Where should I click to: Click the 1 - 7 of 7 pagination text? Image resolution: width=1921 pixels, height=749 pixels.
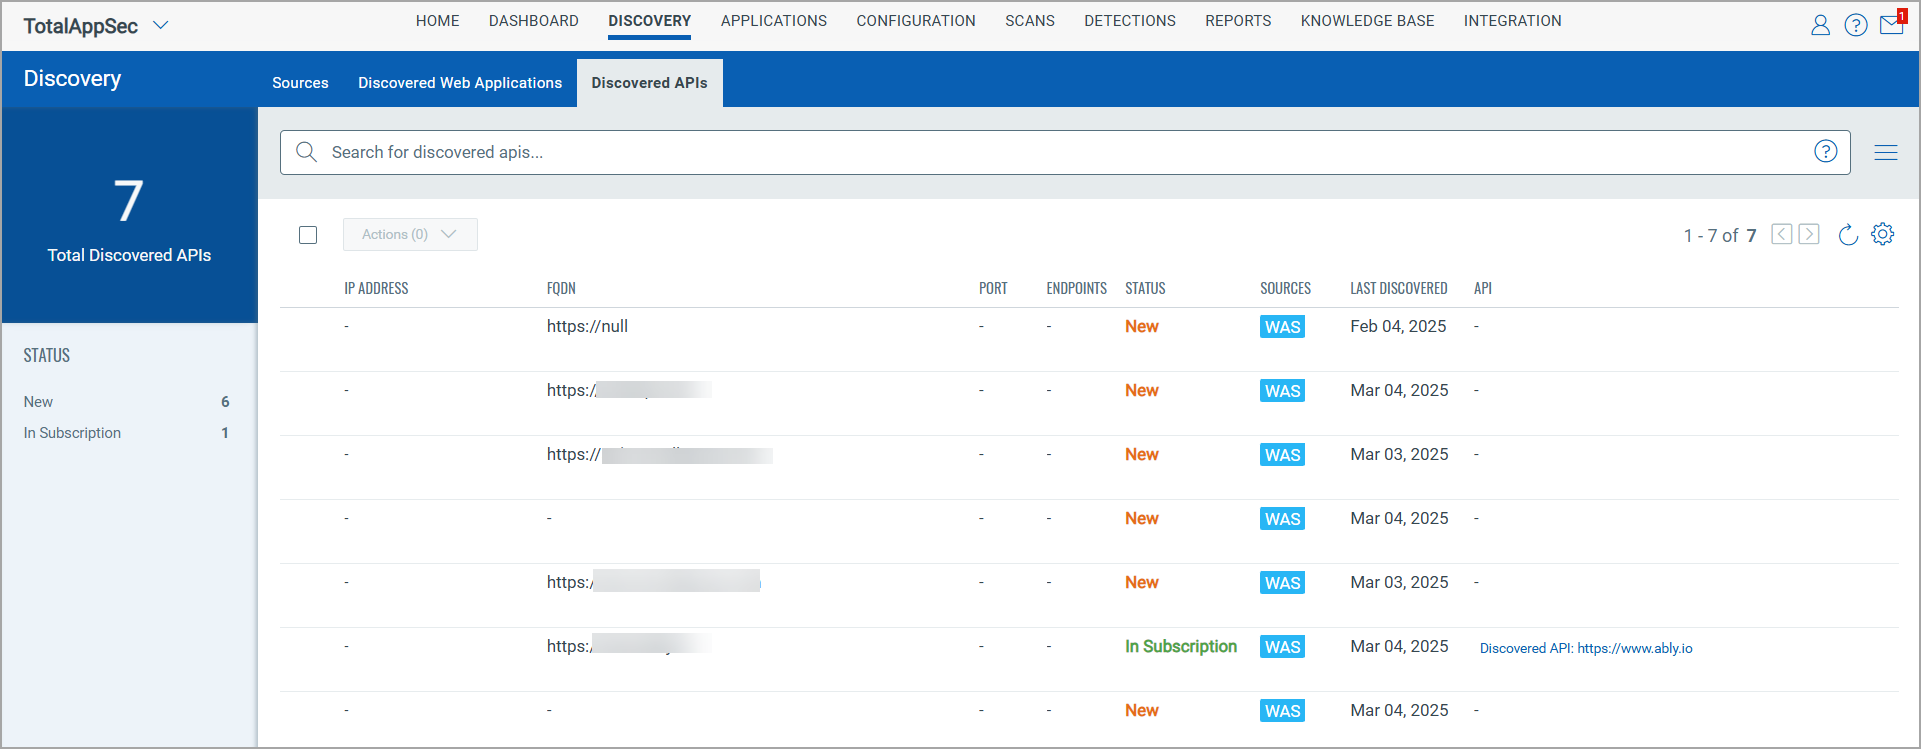[1720, 235]
